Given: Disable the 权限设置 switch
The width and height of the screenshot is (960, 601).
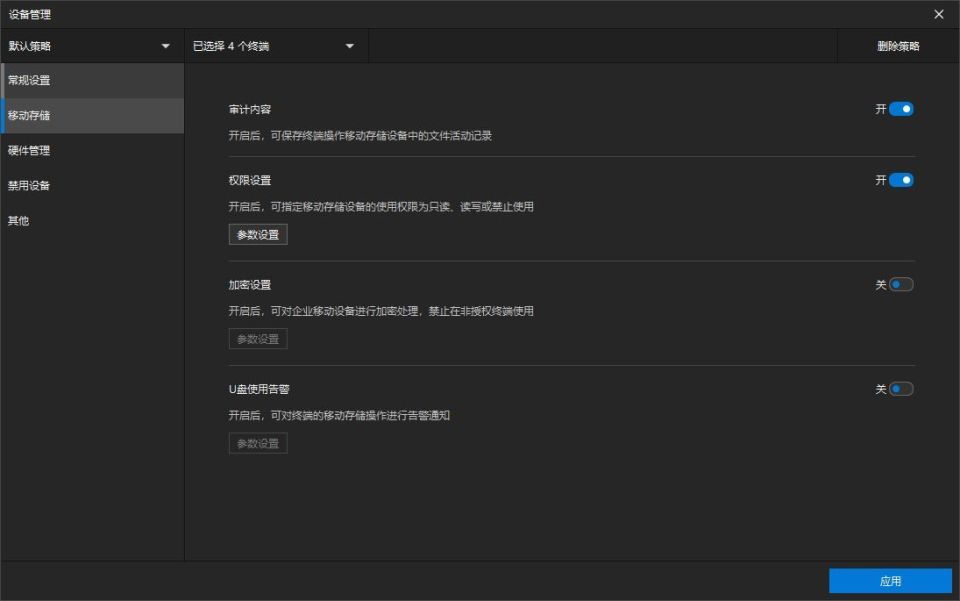Looking at the screenshot, I should [901, 180].
